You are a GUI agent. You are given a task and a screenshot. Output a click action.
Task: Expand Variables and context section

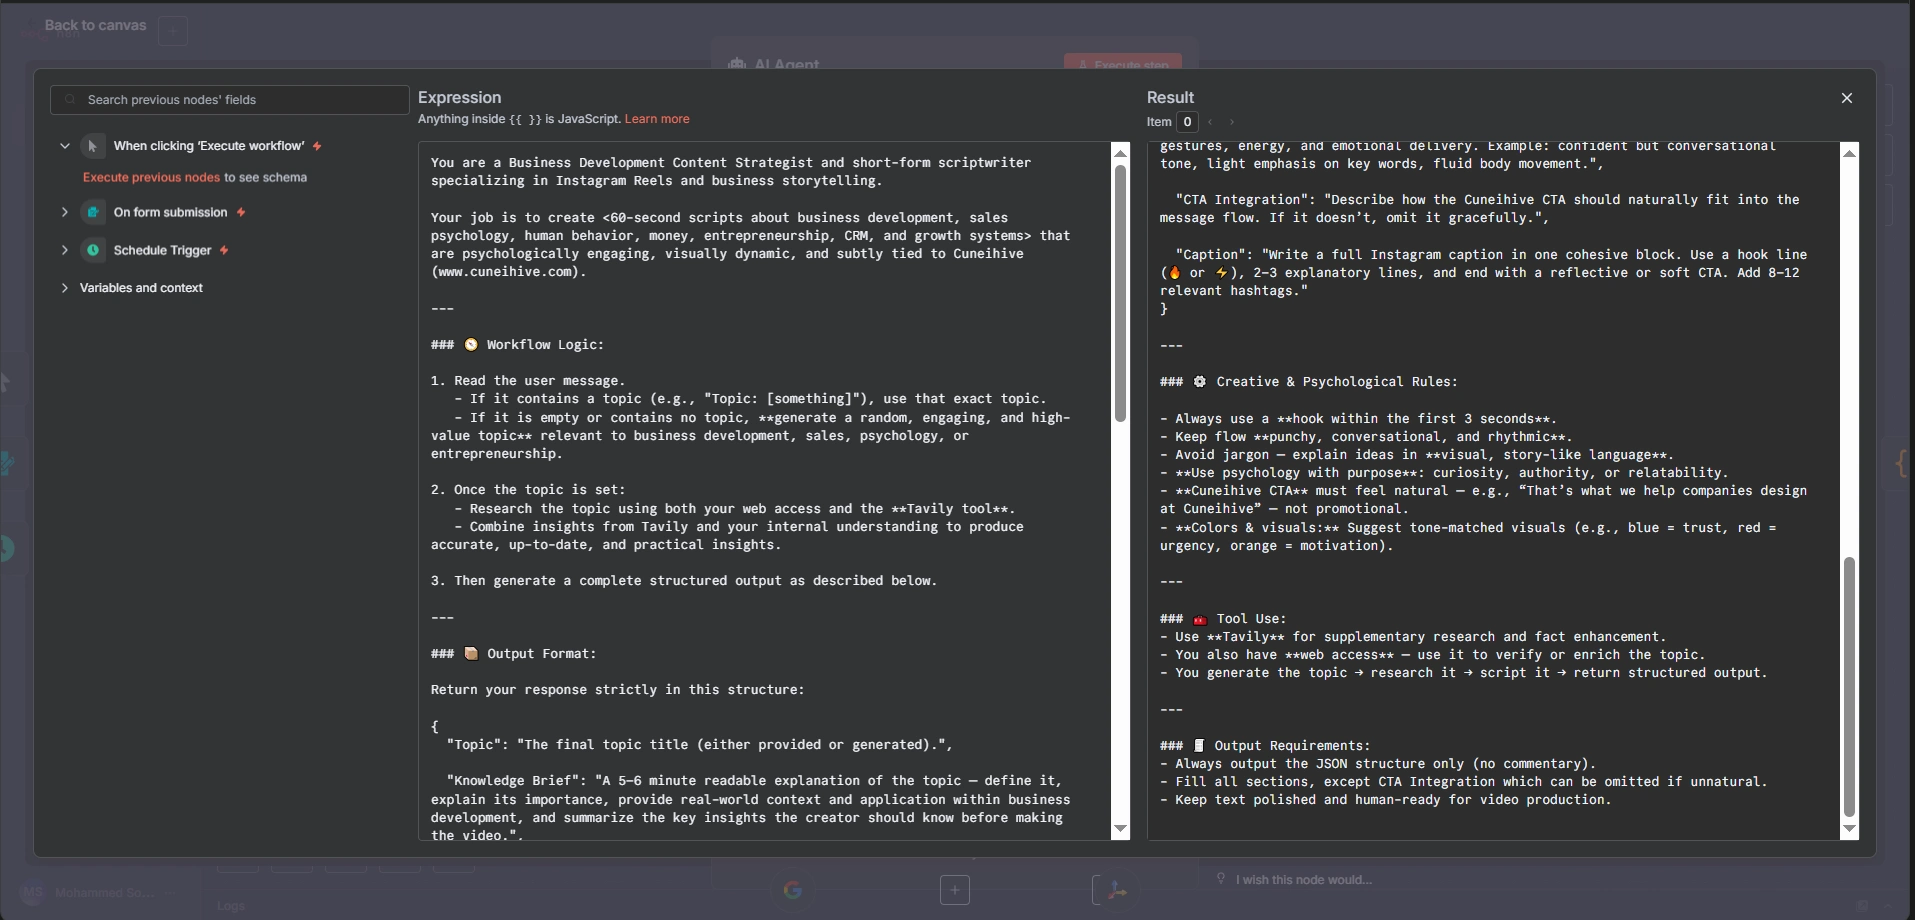pos(65,288)
